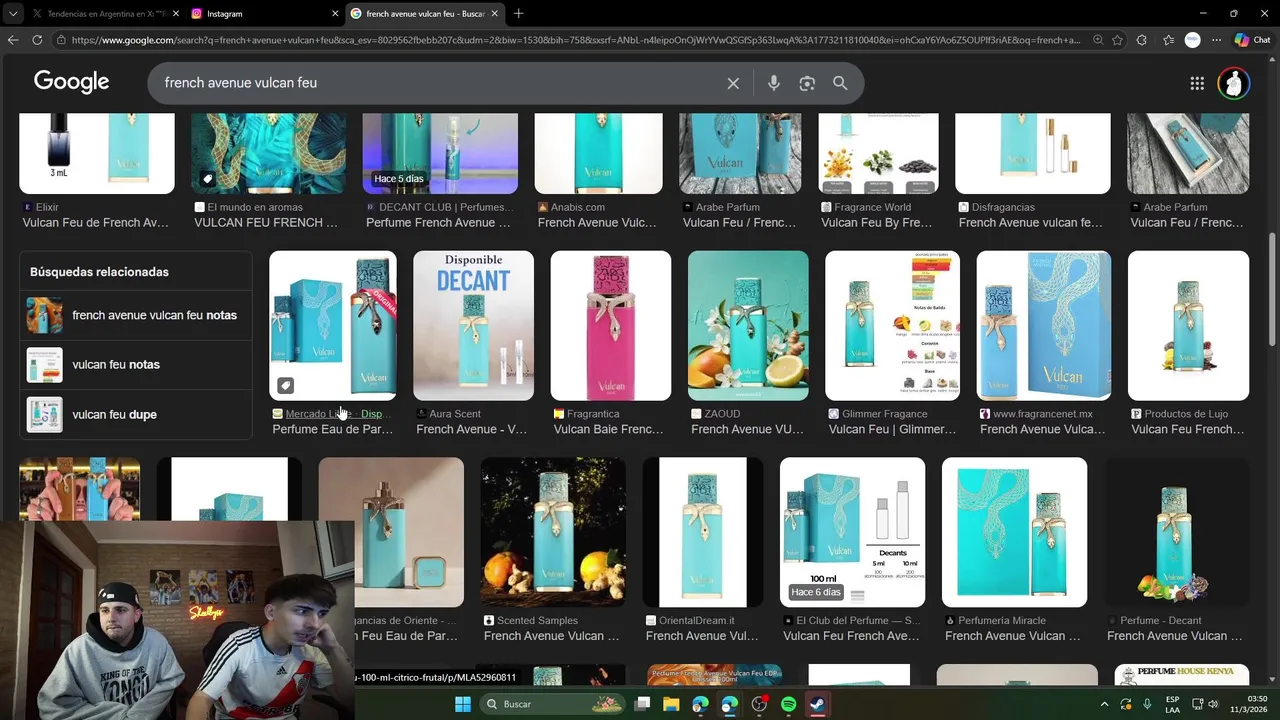
Task: Click the system tray microphone icon
Action: point(1147,704)
